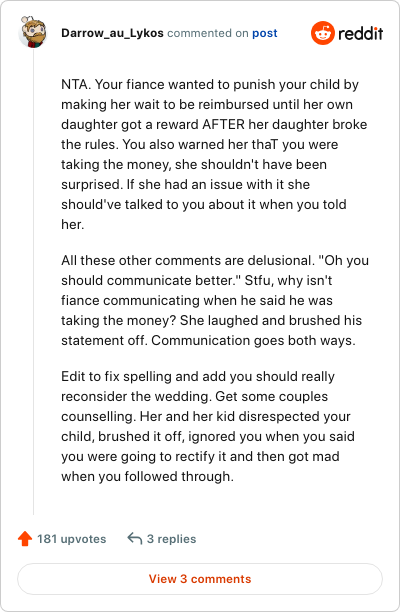The image size is (400, 612).
Task: Click the final line "when you followed through."
Action: (148, 476)
